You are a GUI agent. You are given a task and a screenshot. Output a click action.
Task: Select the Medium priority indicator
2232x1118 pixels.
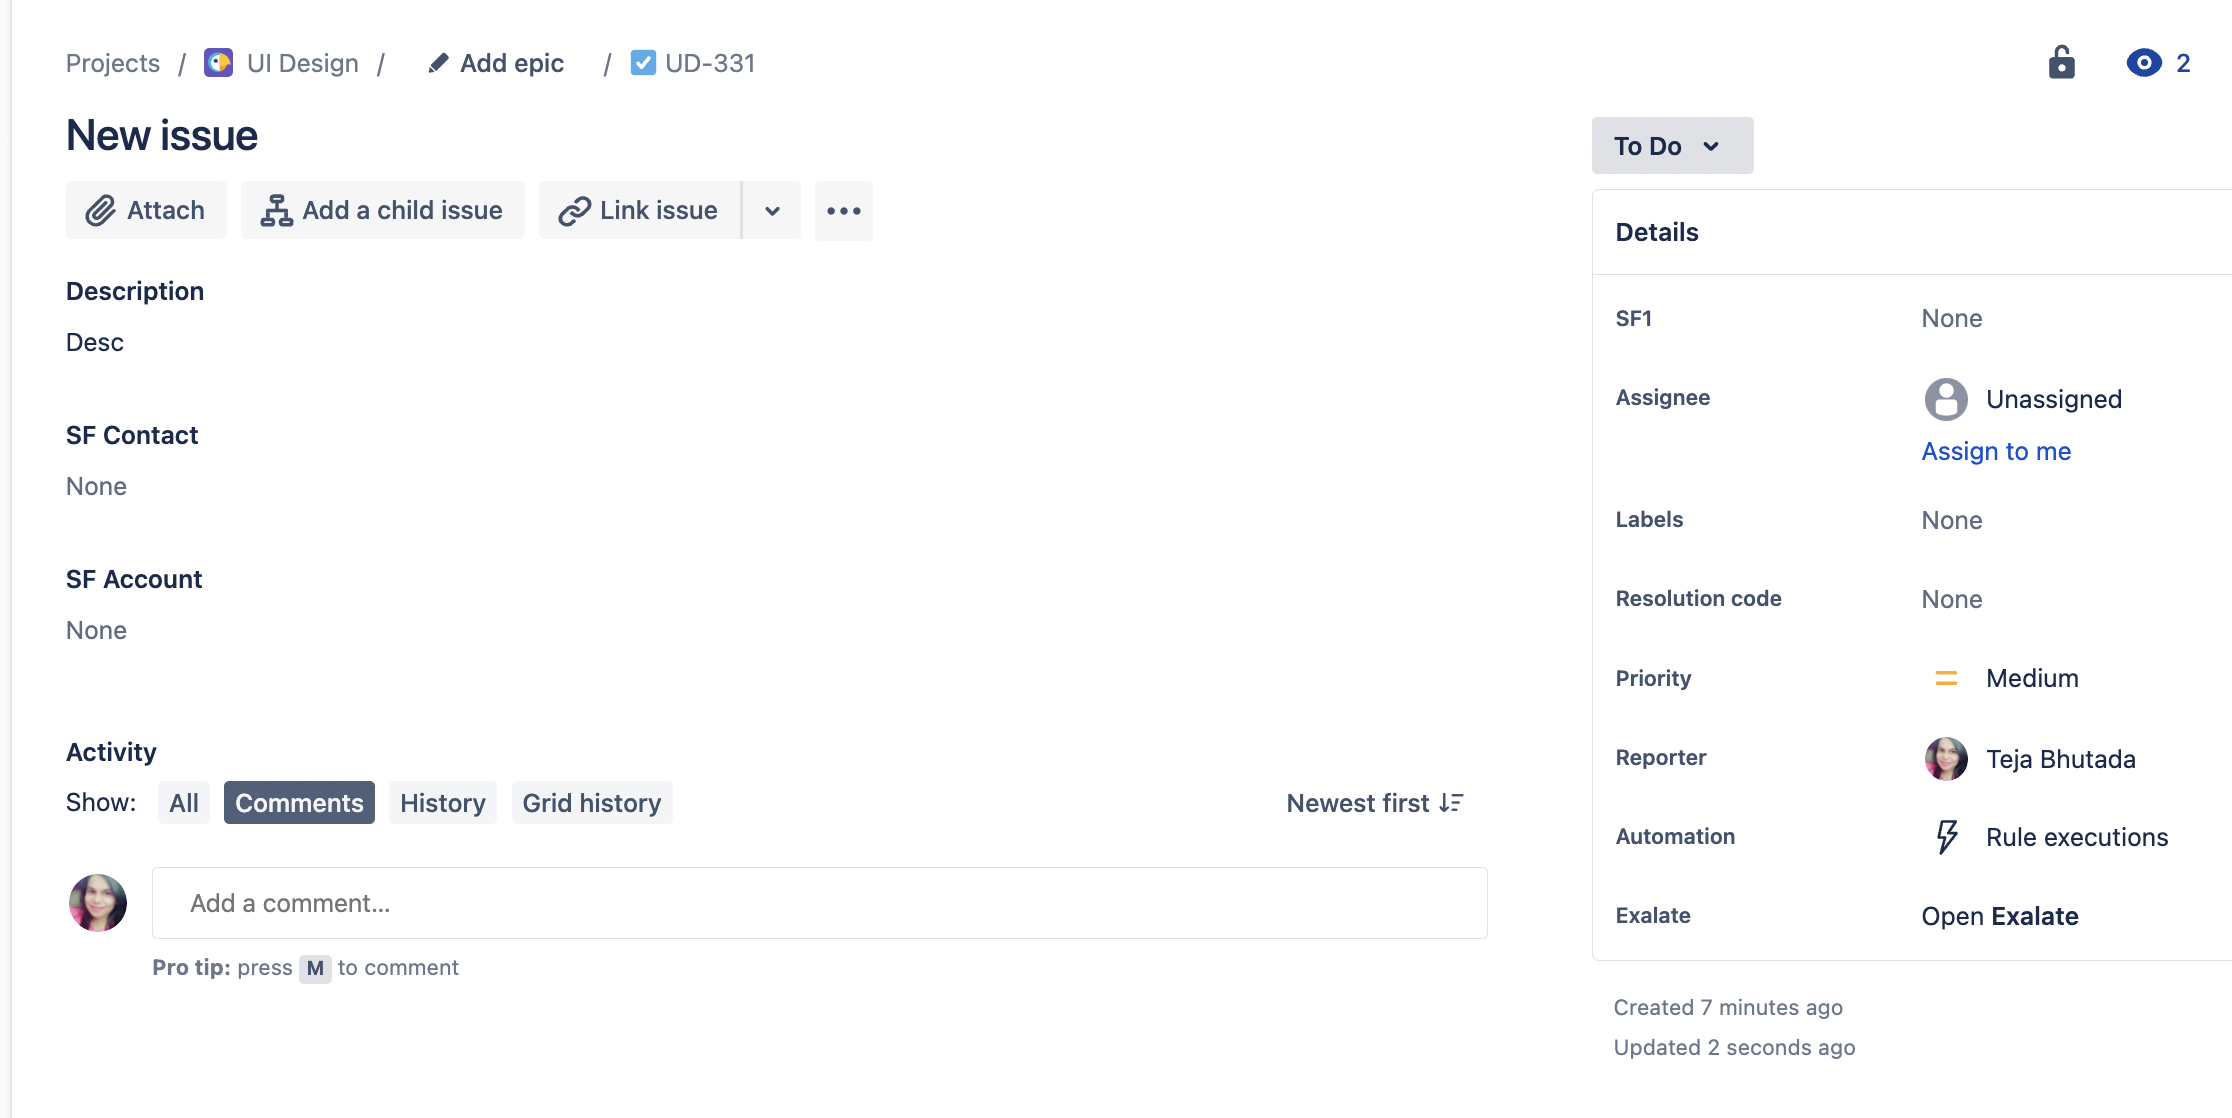point(1944,677)
